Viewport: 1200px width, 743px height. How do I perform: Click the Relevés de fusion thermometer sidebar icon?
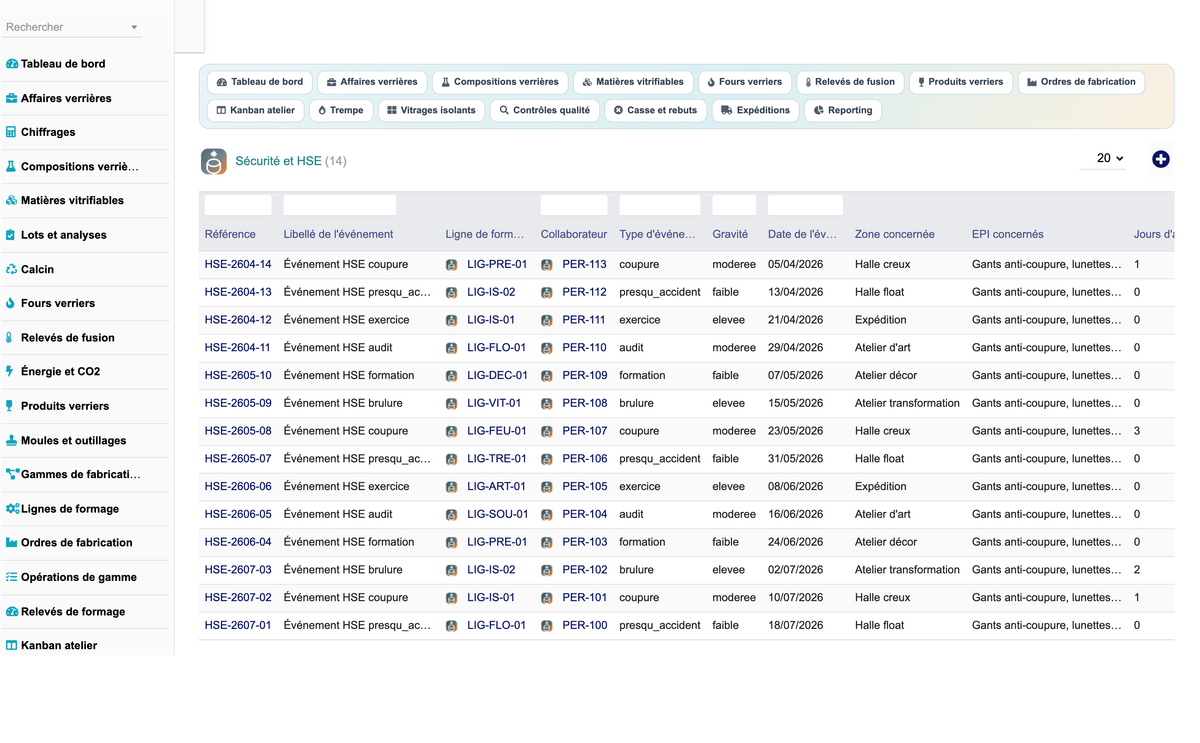tap(10, 338)
